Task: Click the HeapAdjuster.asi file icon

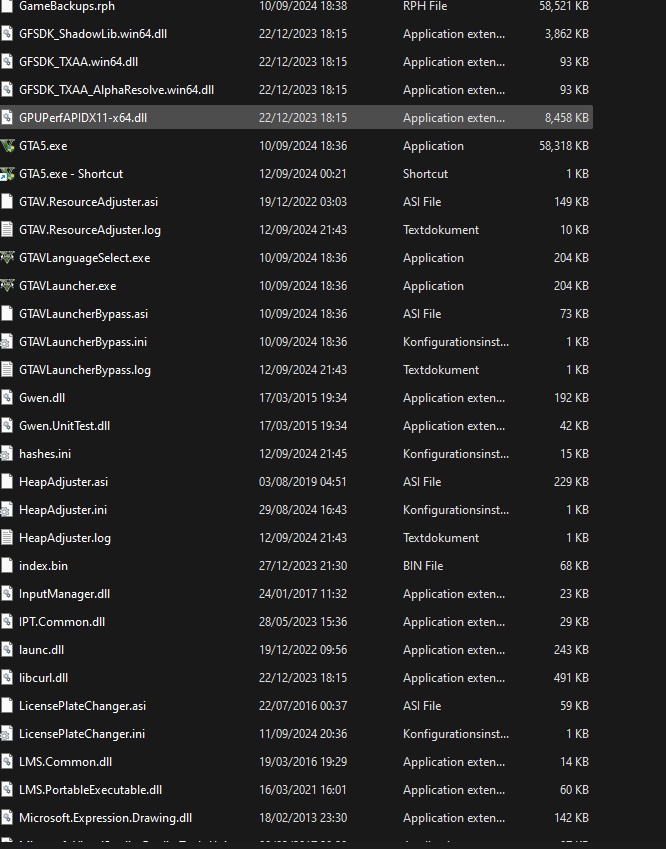Action: (6, 482)
